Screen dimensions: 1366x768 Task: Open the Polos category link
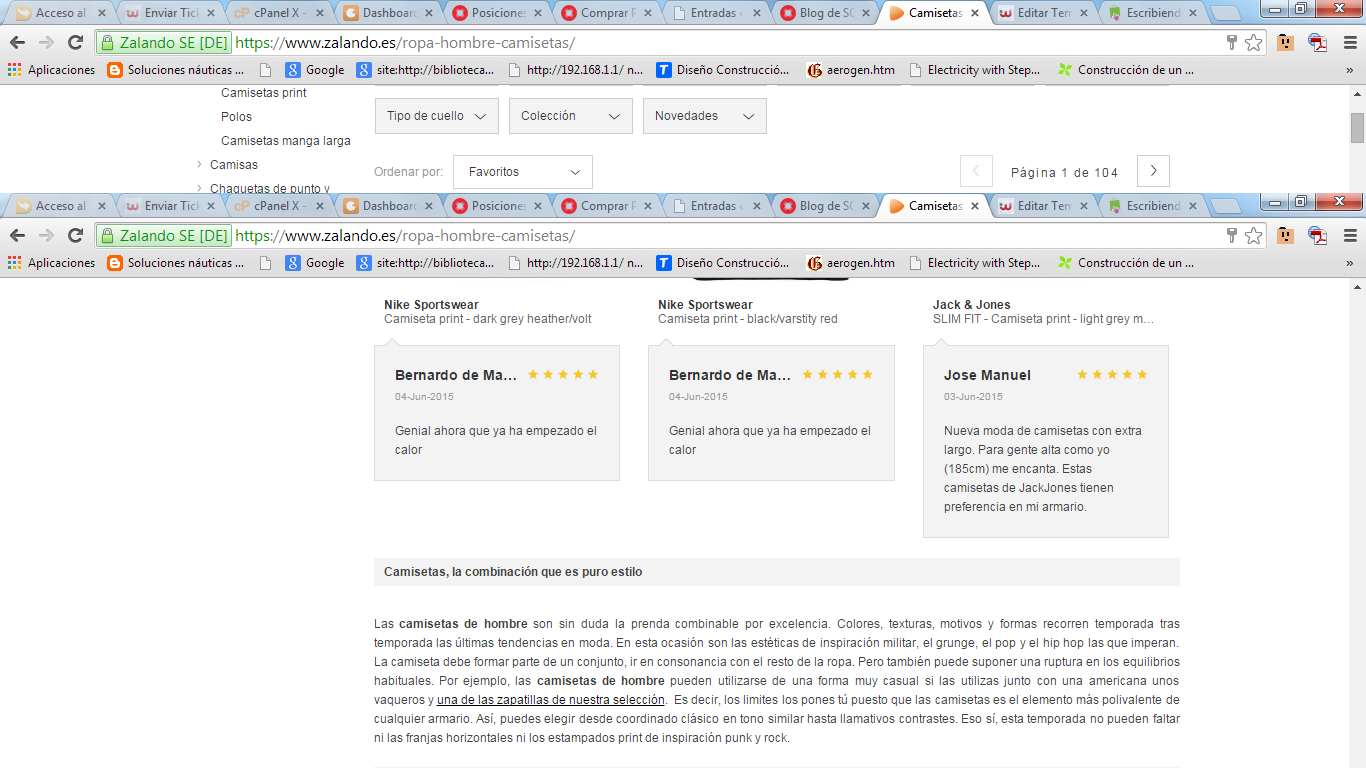pyautogui.click(x=237, y=117)
